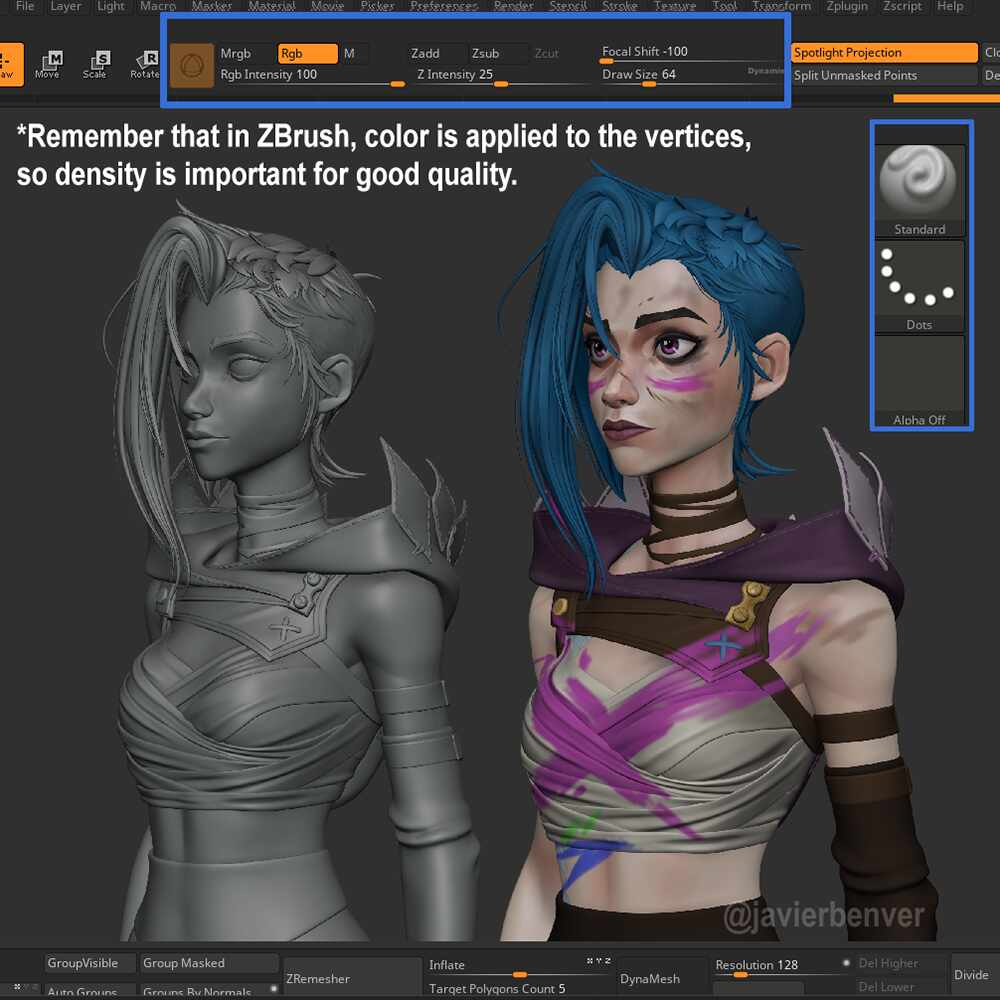Enable Zcut mode
1000x1000 pixels.
tap(547, 54)
